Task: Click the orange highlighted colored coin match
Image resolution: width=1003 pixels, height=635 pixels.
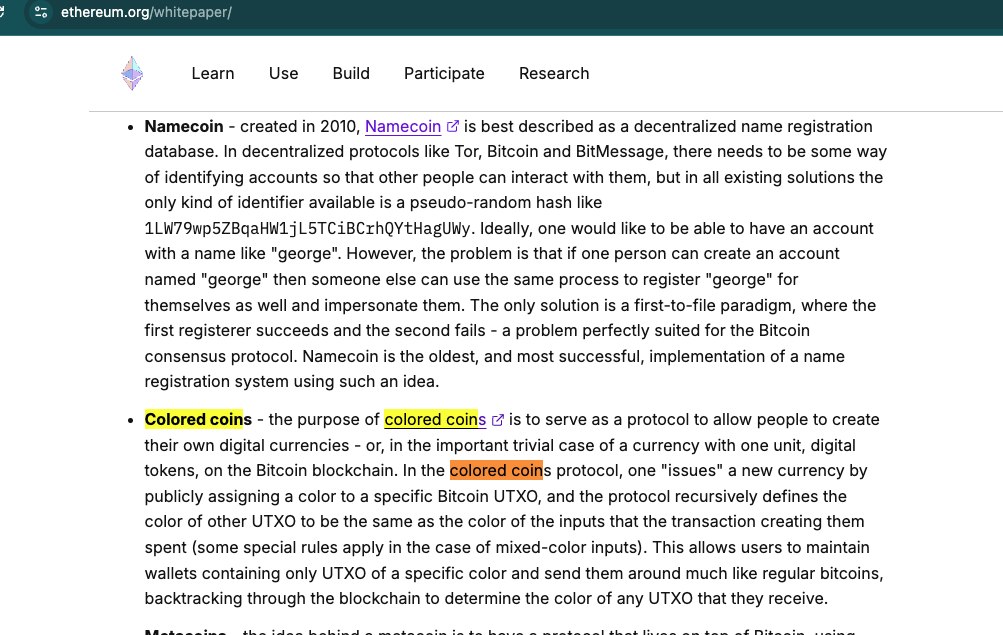Action: coord(496,470)
